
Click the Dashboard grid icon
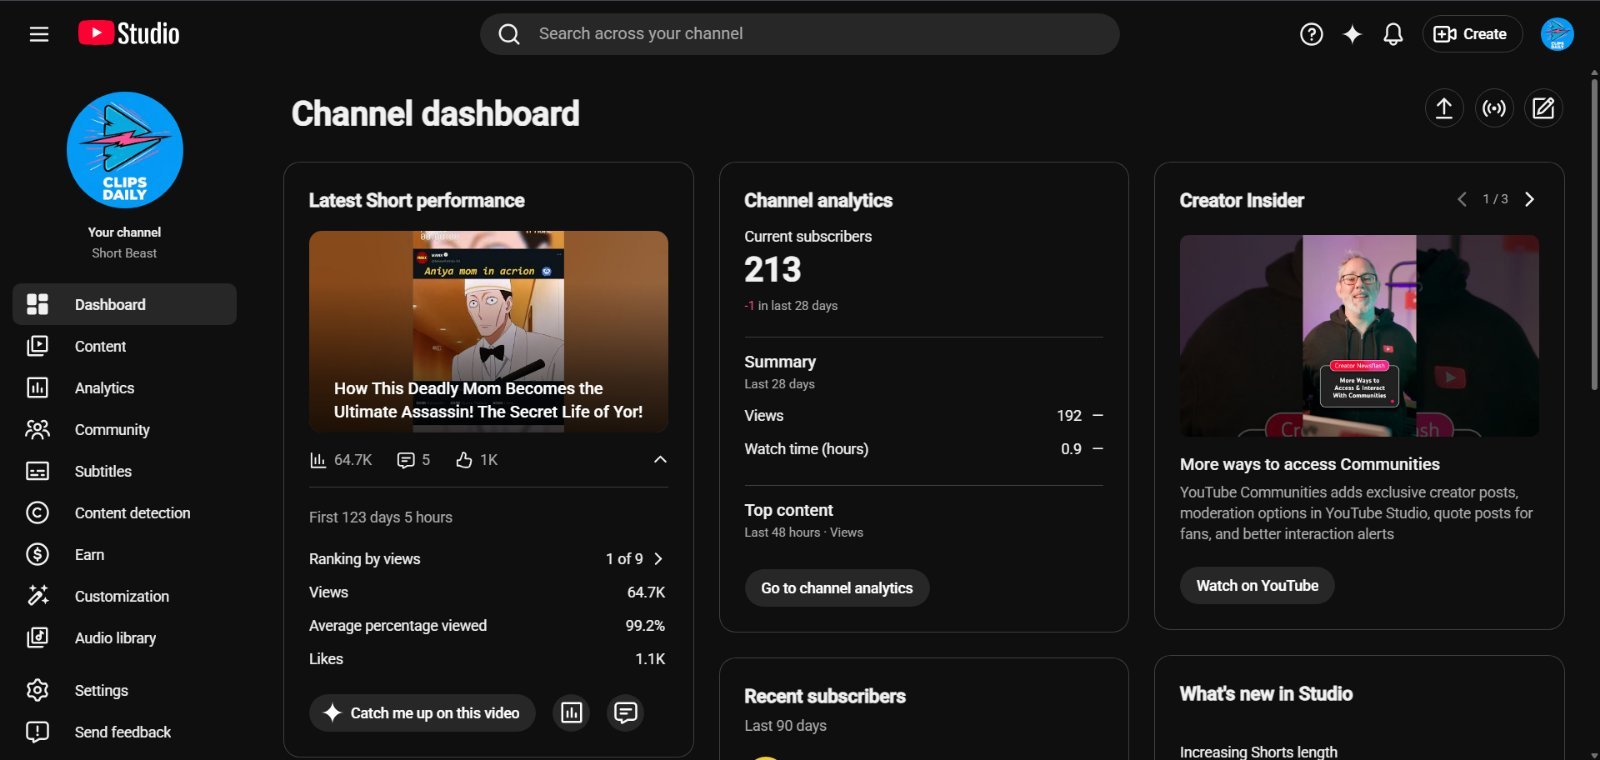37,304
